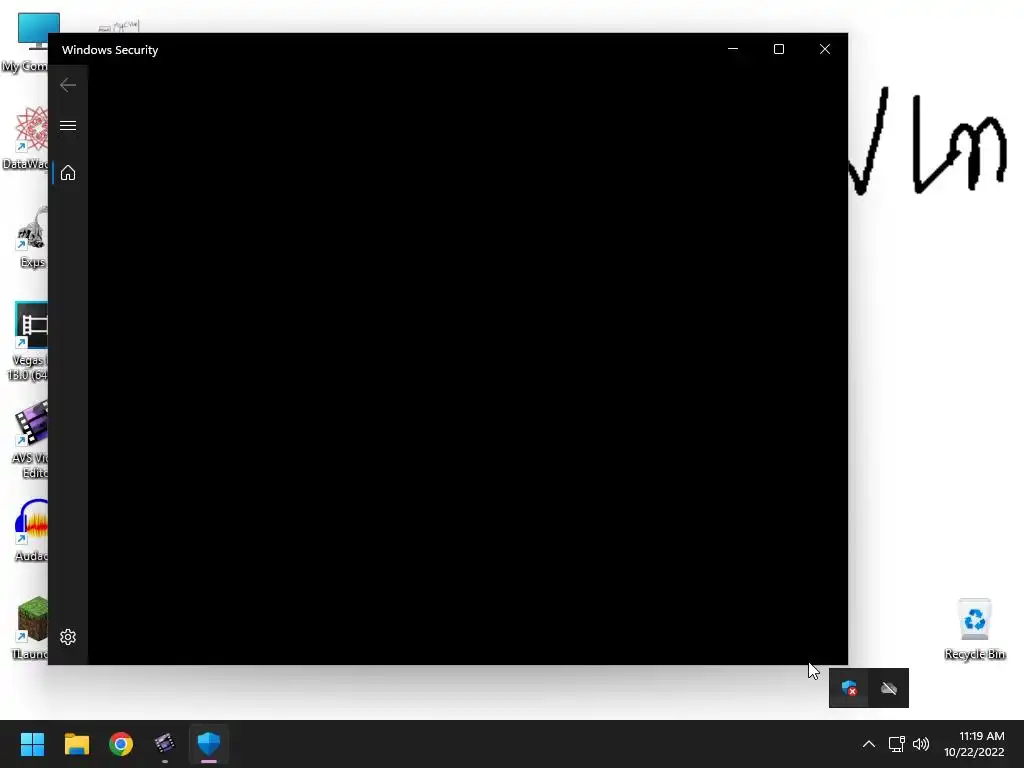The width and height of the screenshot is (1024, 768).
Task: Launch Google Chrome from the taskbar
Action: point(121,744)
